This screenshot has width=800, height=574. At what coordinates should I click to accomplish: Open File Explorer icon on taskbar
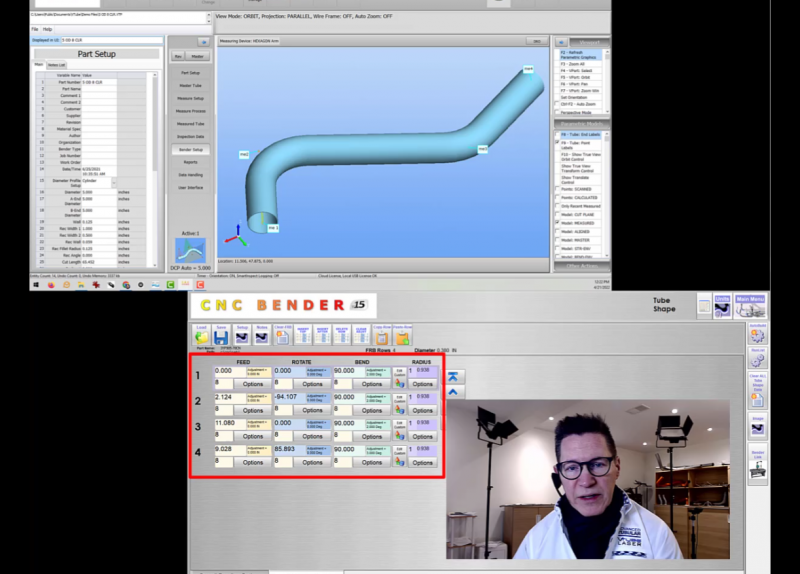(81, 285)
